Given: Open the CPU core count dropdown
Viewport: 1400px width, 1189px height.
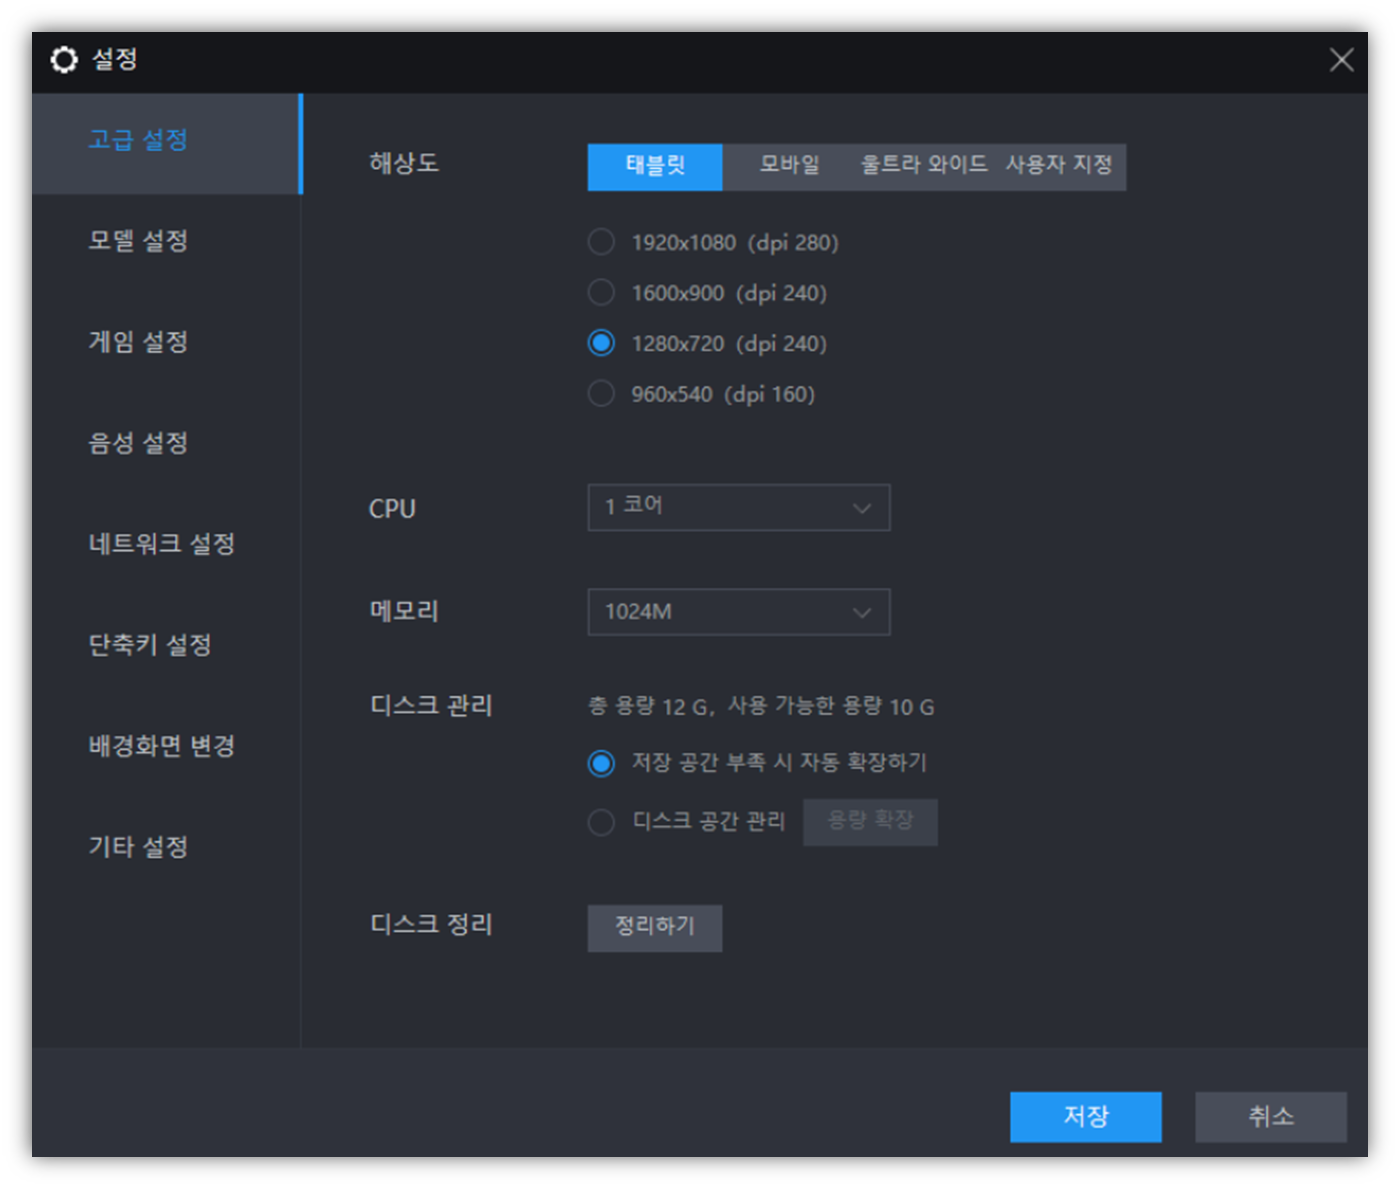Looking at the screenshot, I should [738, 507].
